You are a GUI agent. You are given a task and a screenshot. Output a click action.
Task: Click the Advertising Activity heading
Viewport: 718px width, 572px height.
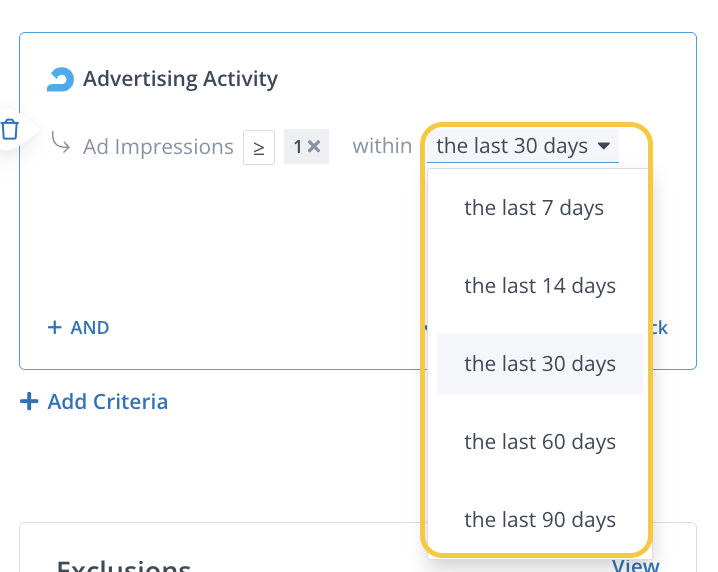click(180, 79)
